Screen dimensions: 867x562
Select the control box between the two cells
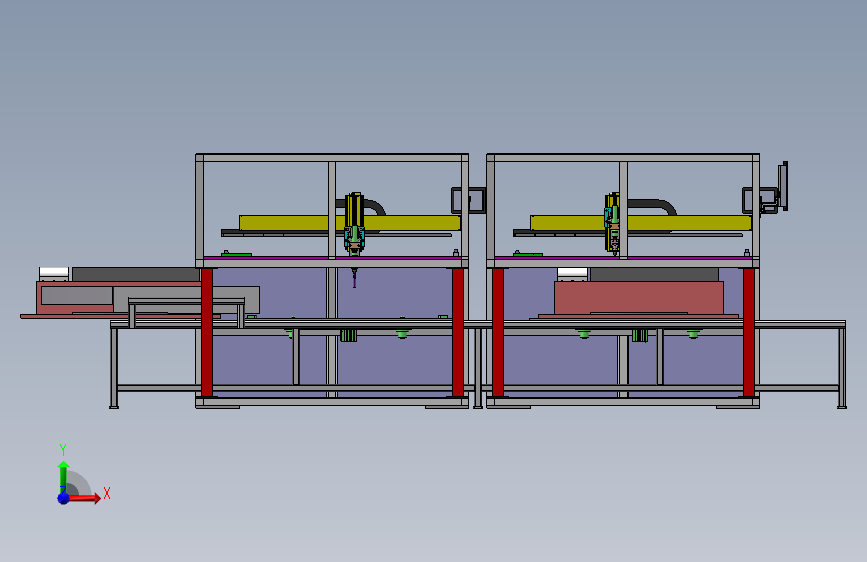point(469,200)
